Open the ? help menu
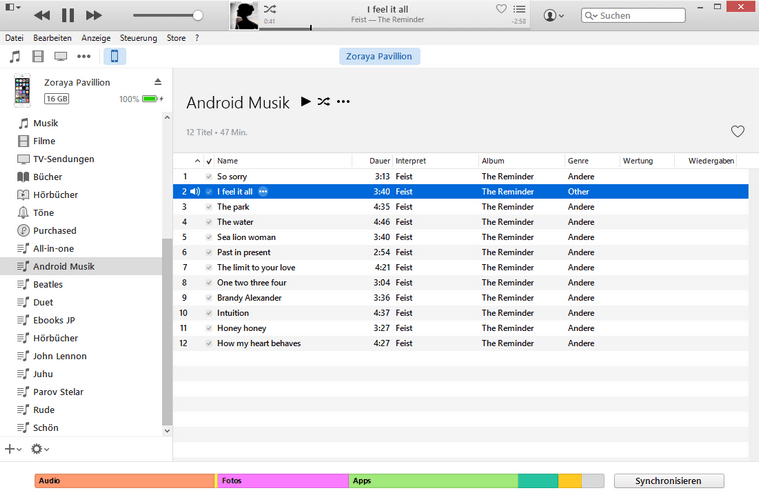Viewport: 759px width, 500px height. tap(197, 38)
